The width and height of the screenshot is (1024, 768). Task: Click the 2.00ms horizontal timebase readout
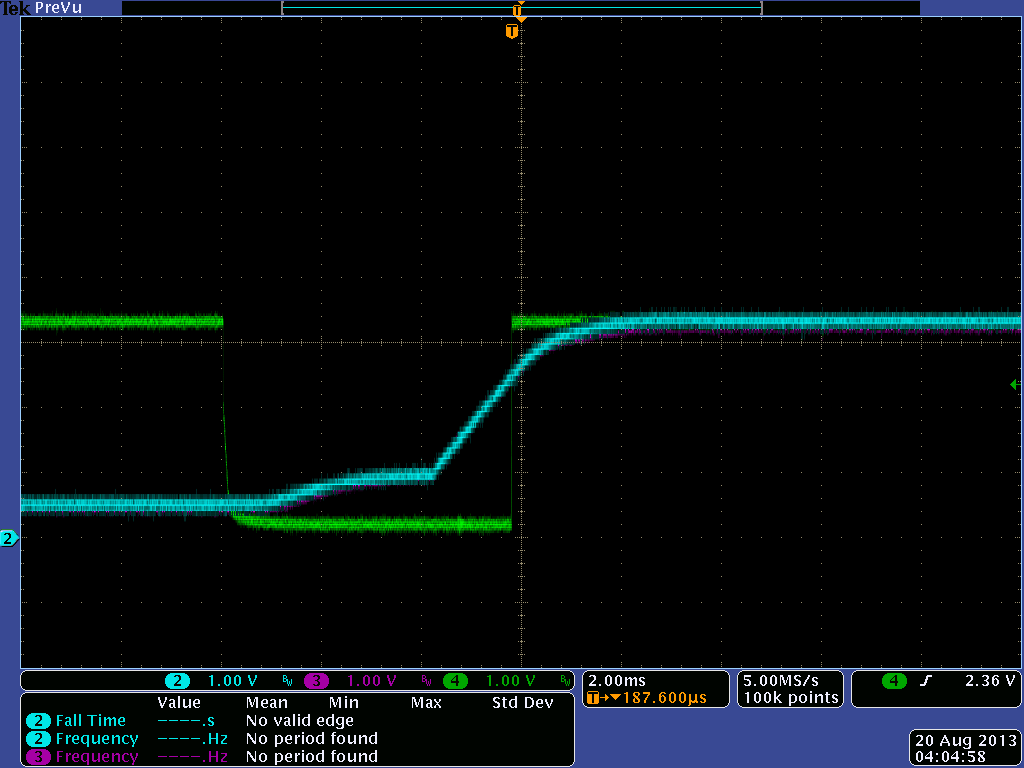pos(616,681)
